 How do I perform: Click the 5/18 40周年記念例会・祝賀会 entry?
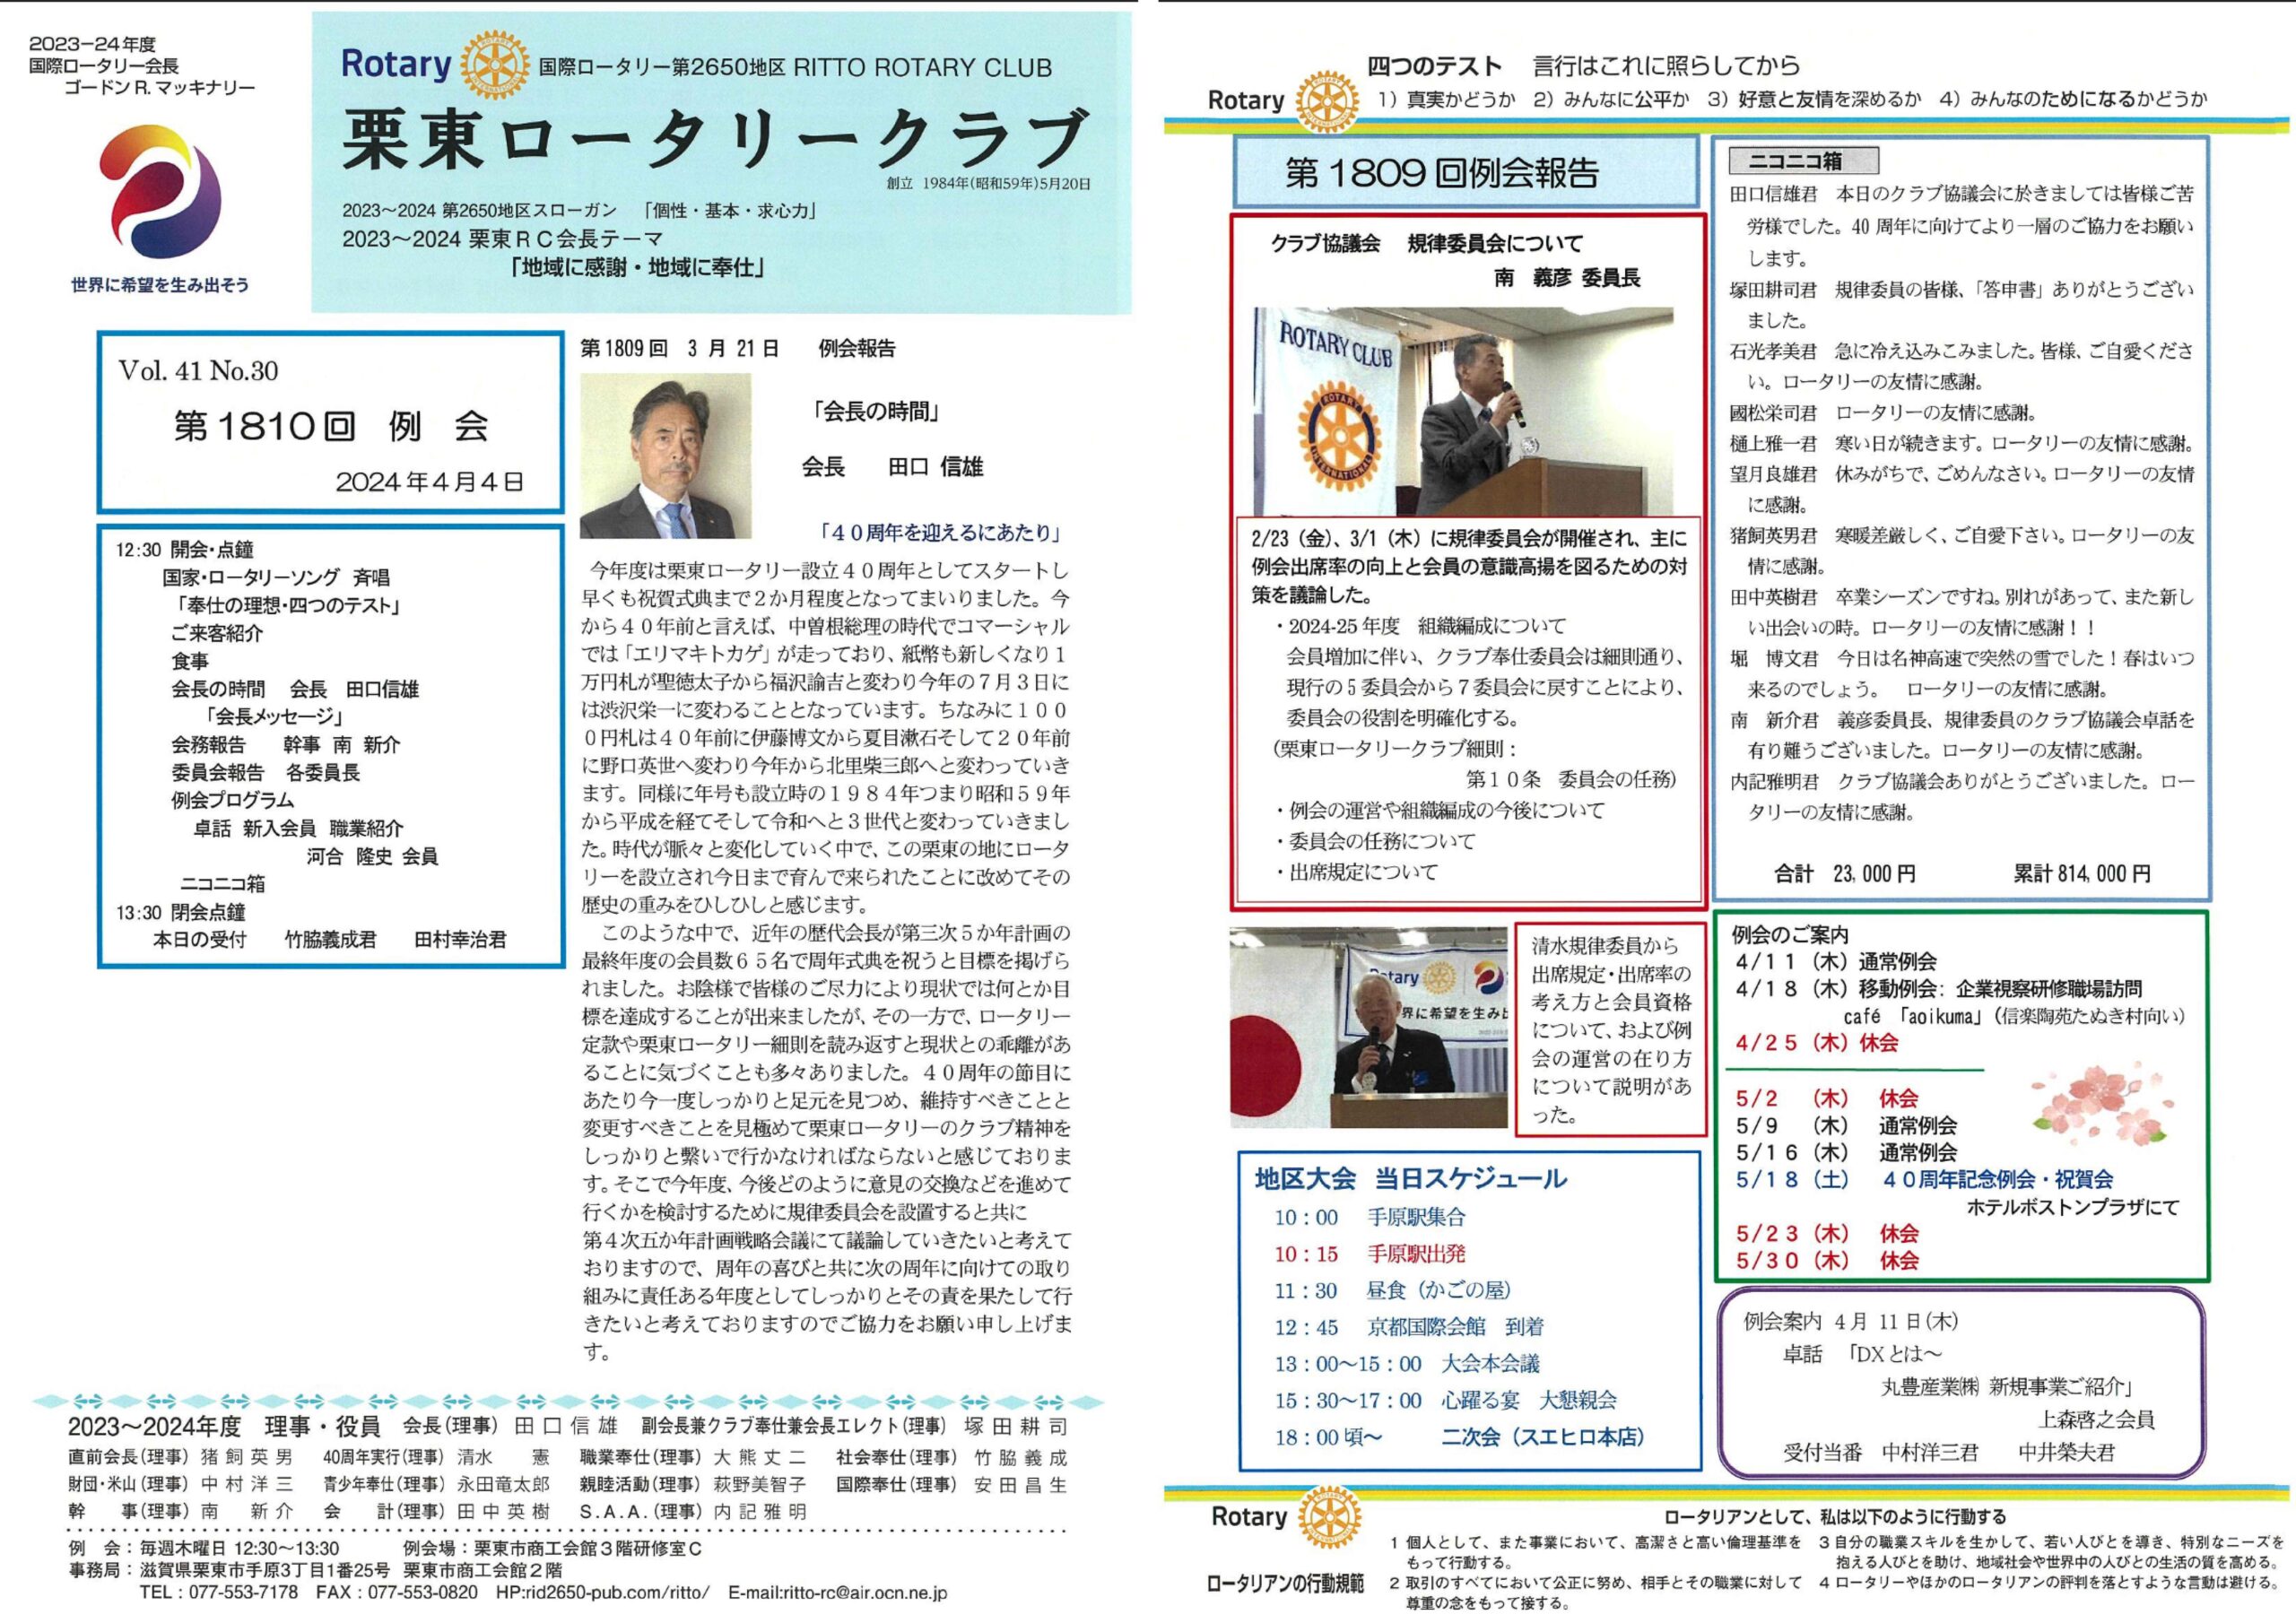[1923, 1179]
